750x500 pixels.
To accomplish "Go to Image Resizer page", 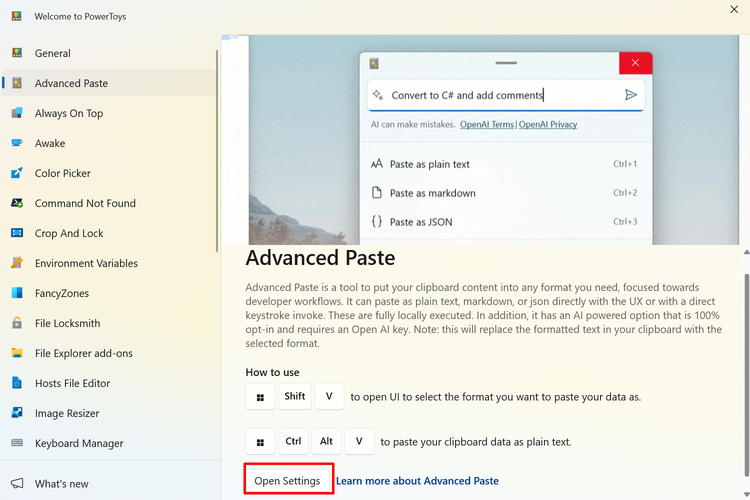I will point(109,413).
